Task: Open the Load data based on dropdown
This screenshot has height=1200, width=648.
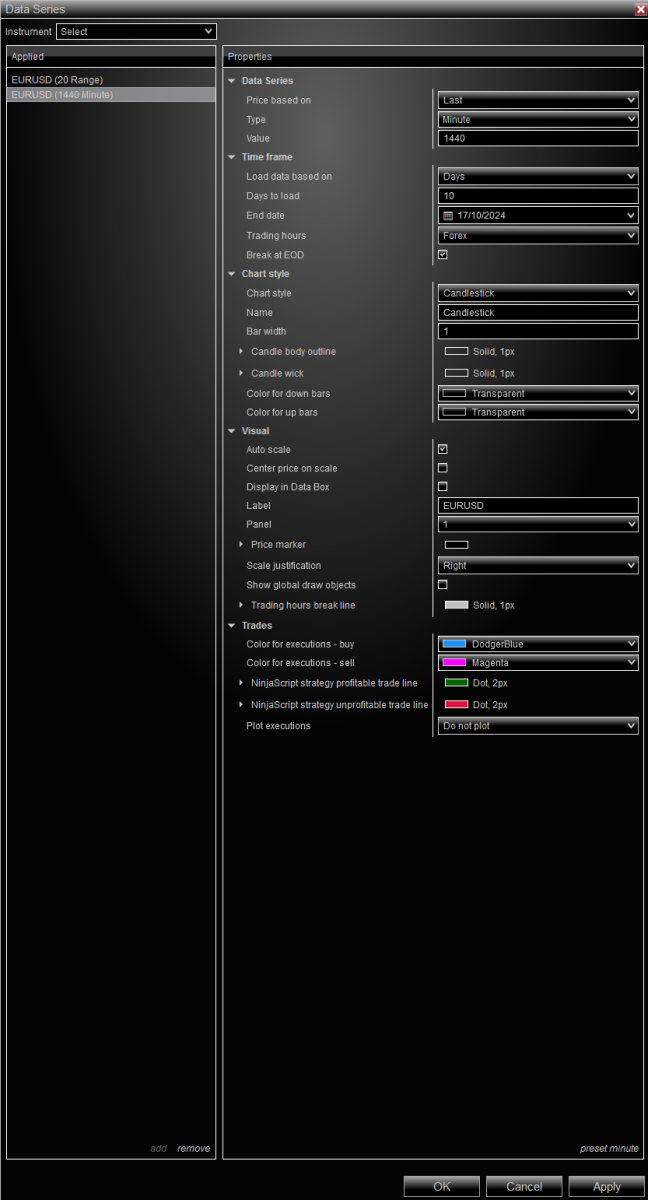Action: (538, 176)
